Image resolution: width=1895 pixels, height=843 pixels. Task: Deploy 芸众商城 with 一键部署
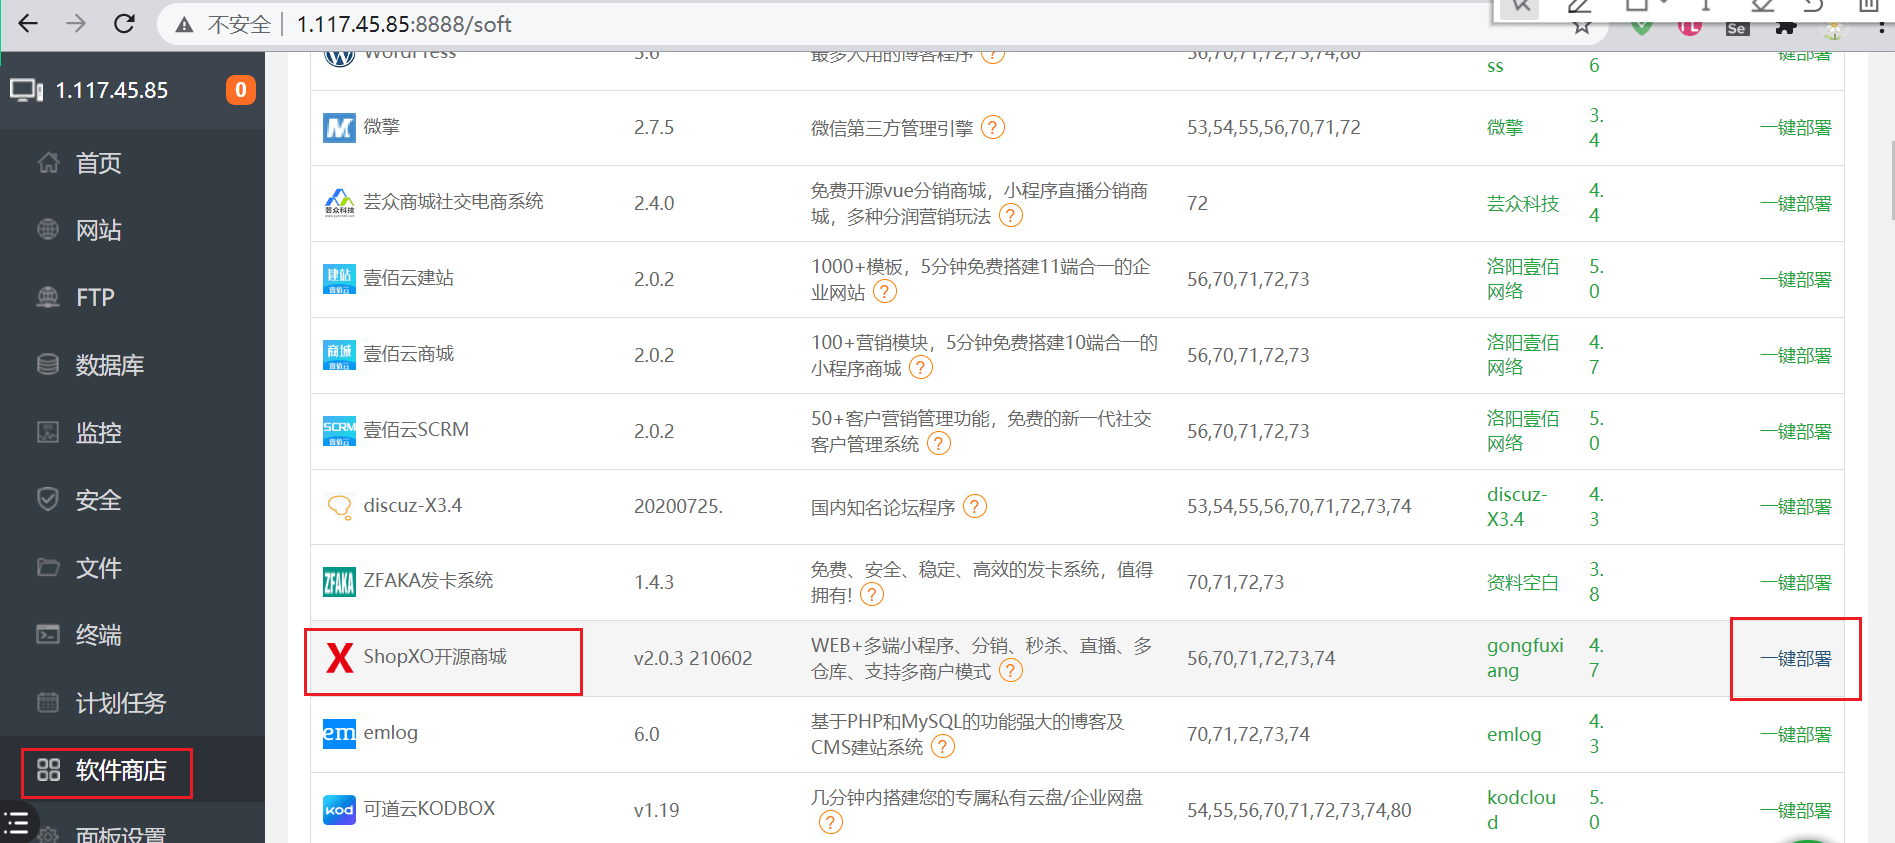coord(1796,204)
